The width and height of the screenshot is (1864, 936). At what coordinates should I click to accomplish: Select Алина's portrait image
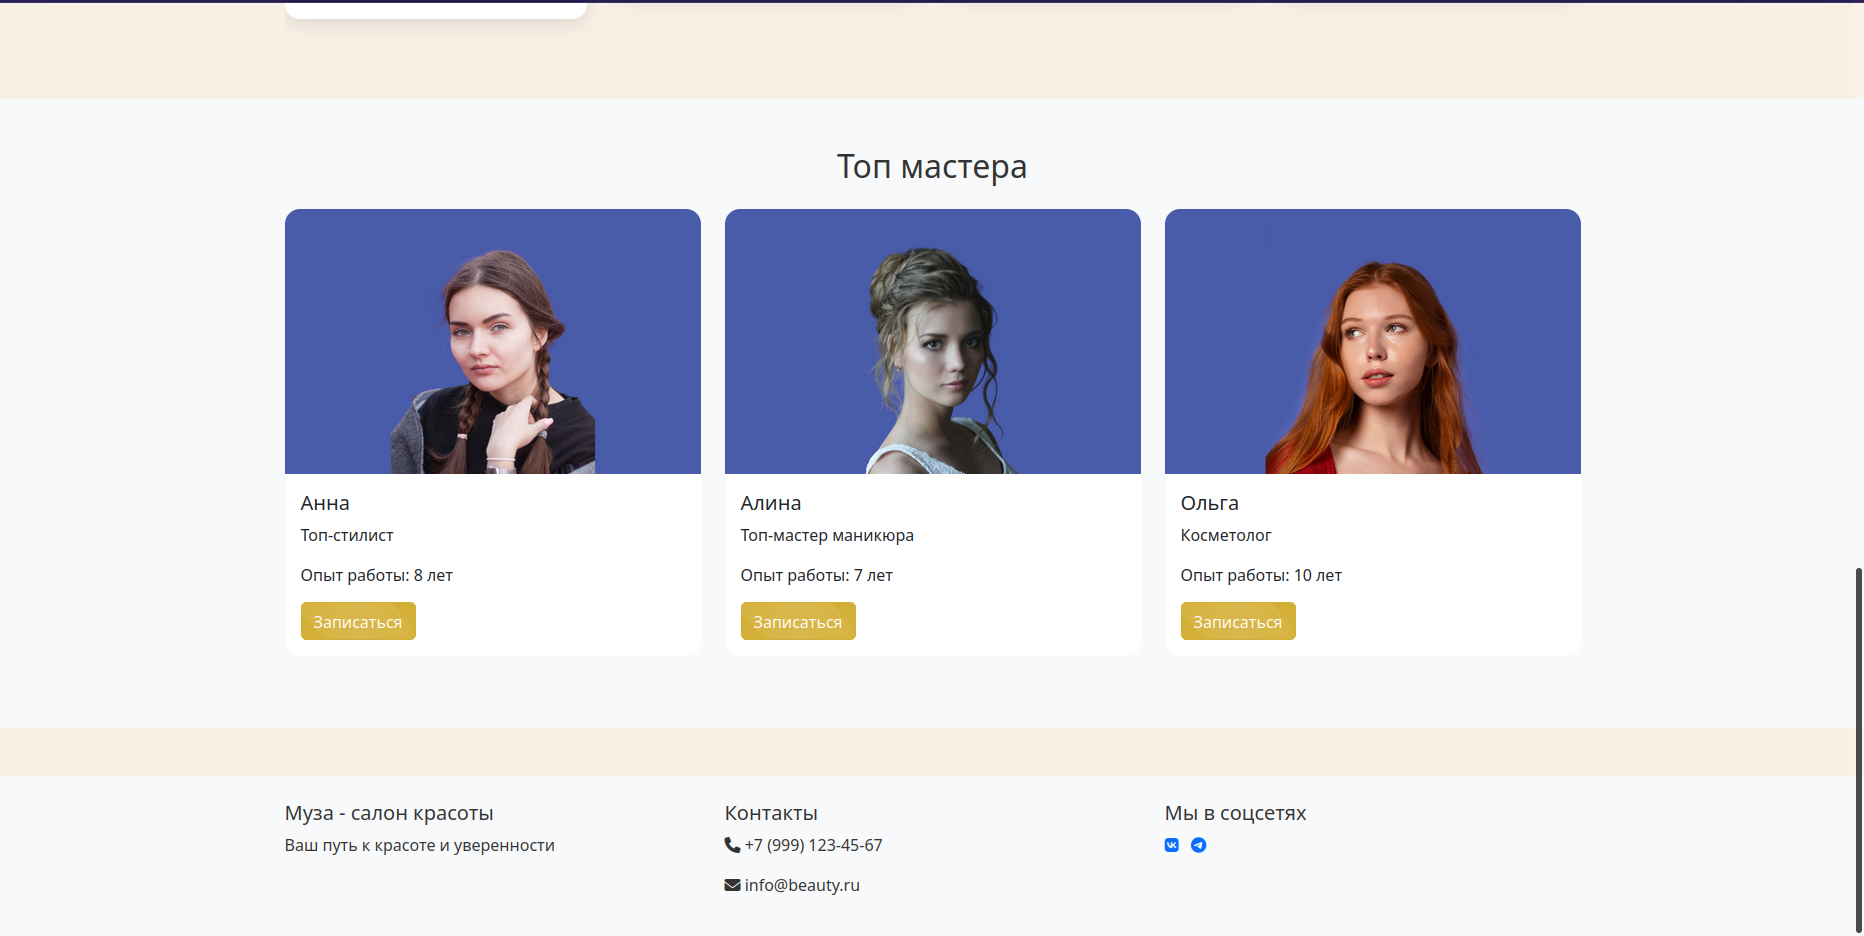tap(932, 342)
